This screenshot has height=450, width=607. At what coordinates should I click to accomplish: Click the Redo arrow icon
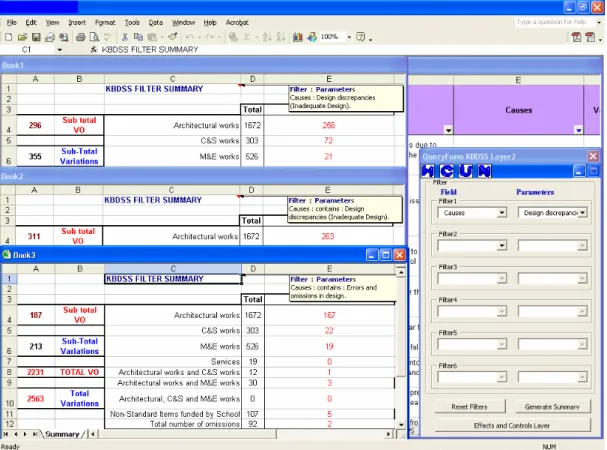point(209,37)
